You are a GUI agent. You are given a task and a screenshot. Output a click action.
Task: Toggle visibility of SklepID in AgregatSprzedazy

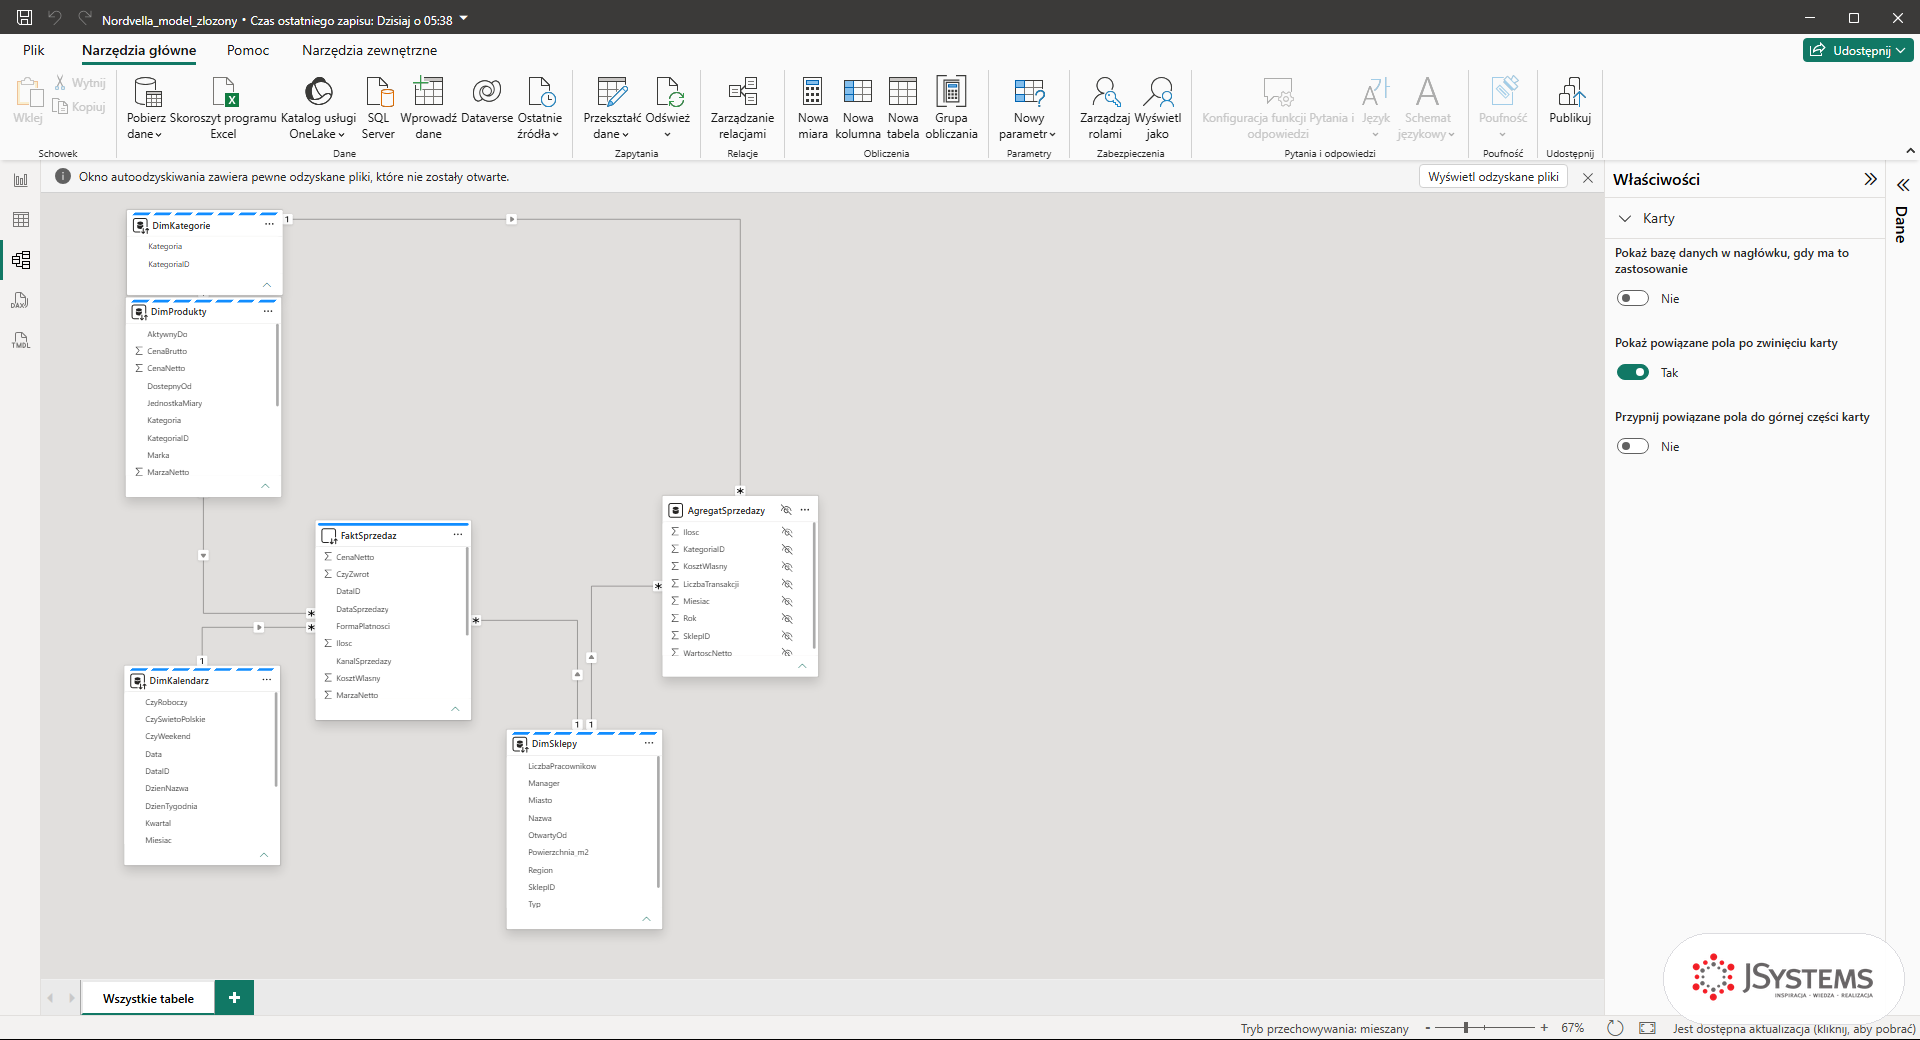point(787,636)
